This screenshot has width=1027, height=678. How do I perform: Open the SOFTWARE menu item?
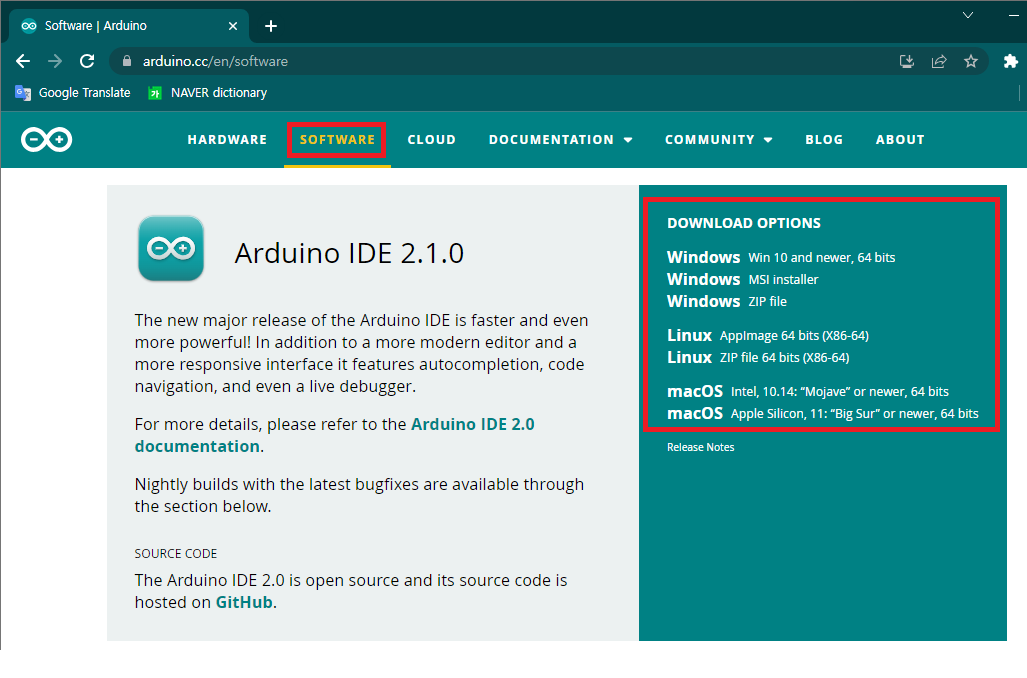pyautogui.click(x=337, y=140)
